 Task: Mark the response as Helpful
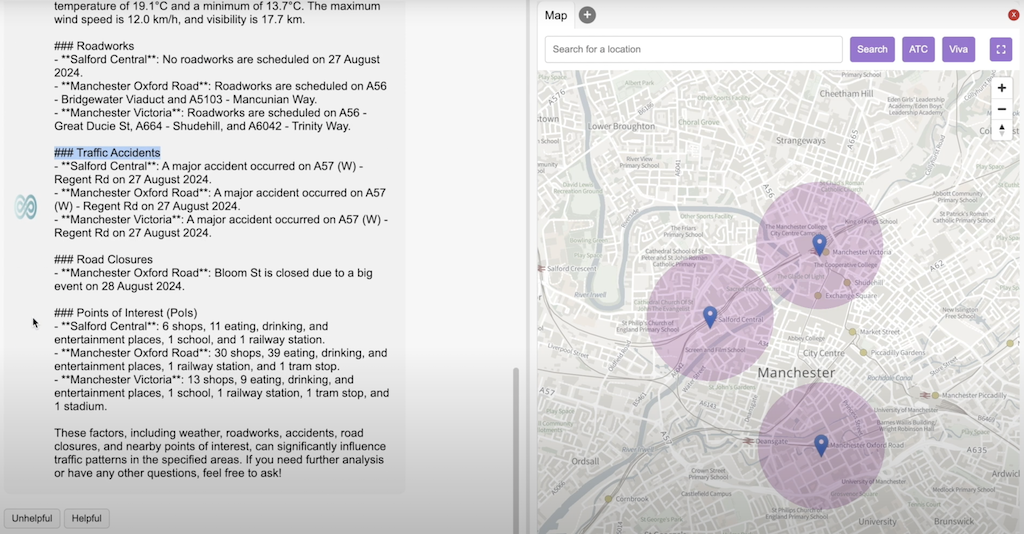tap(86, 518)
